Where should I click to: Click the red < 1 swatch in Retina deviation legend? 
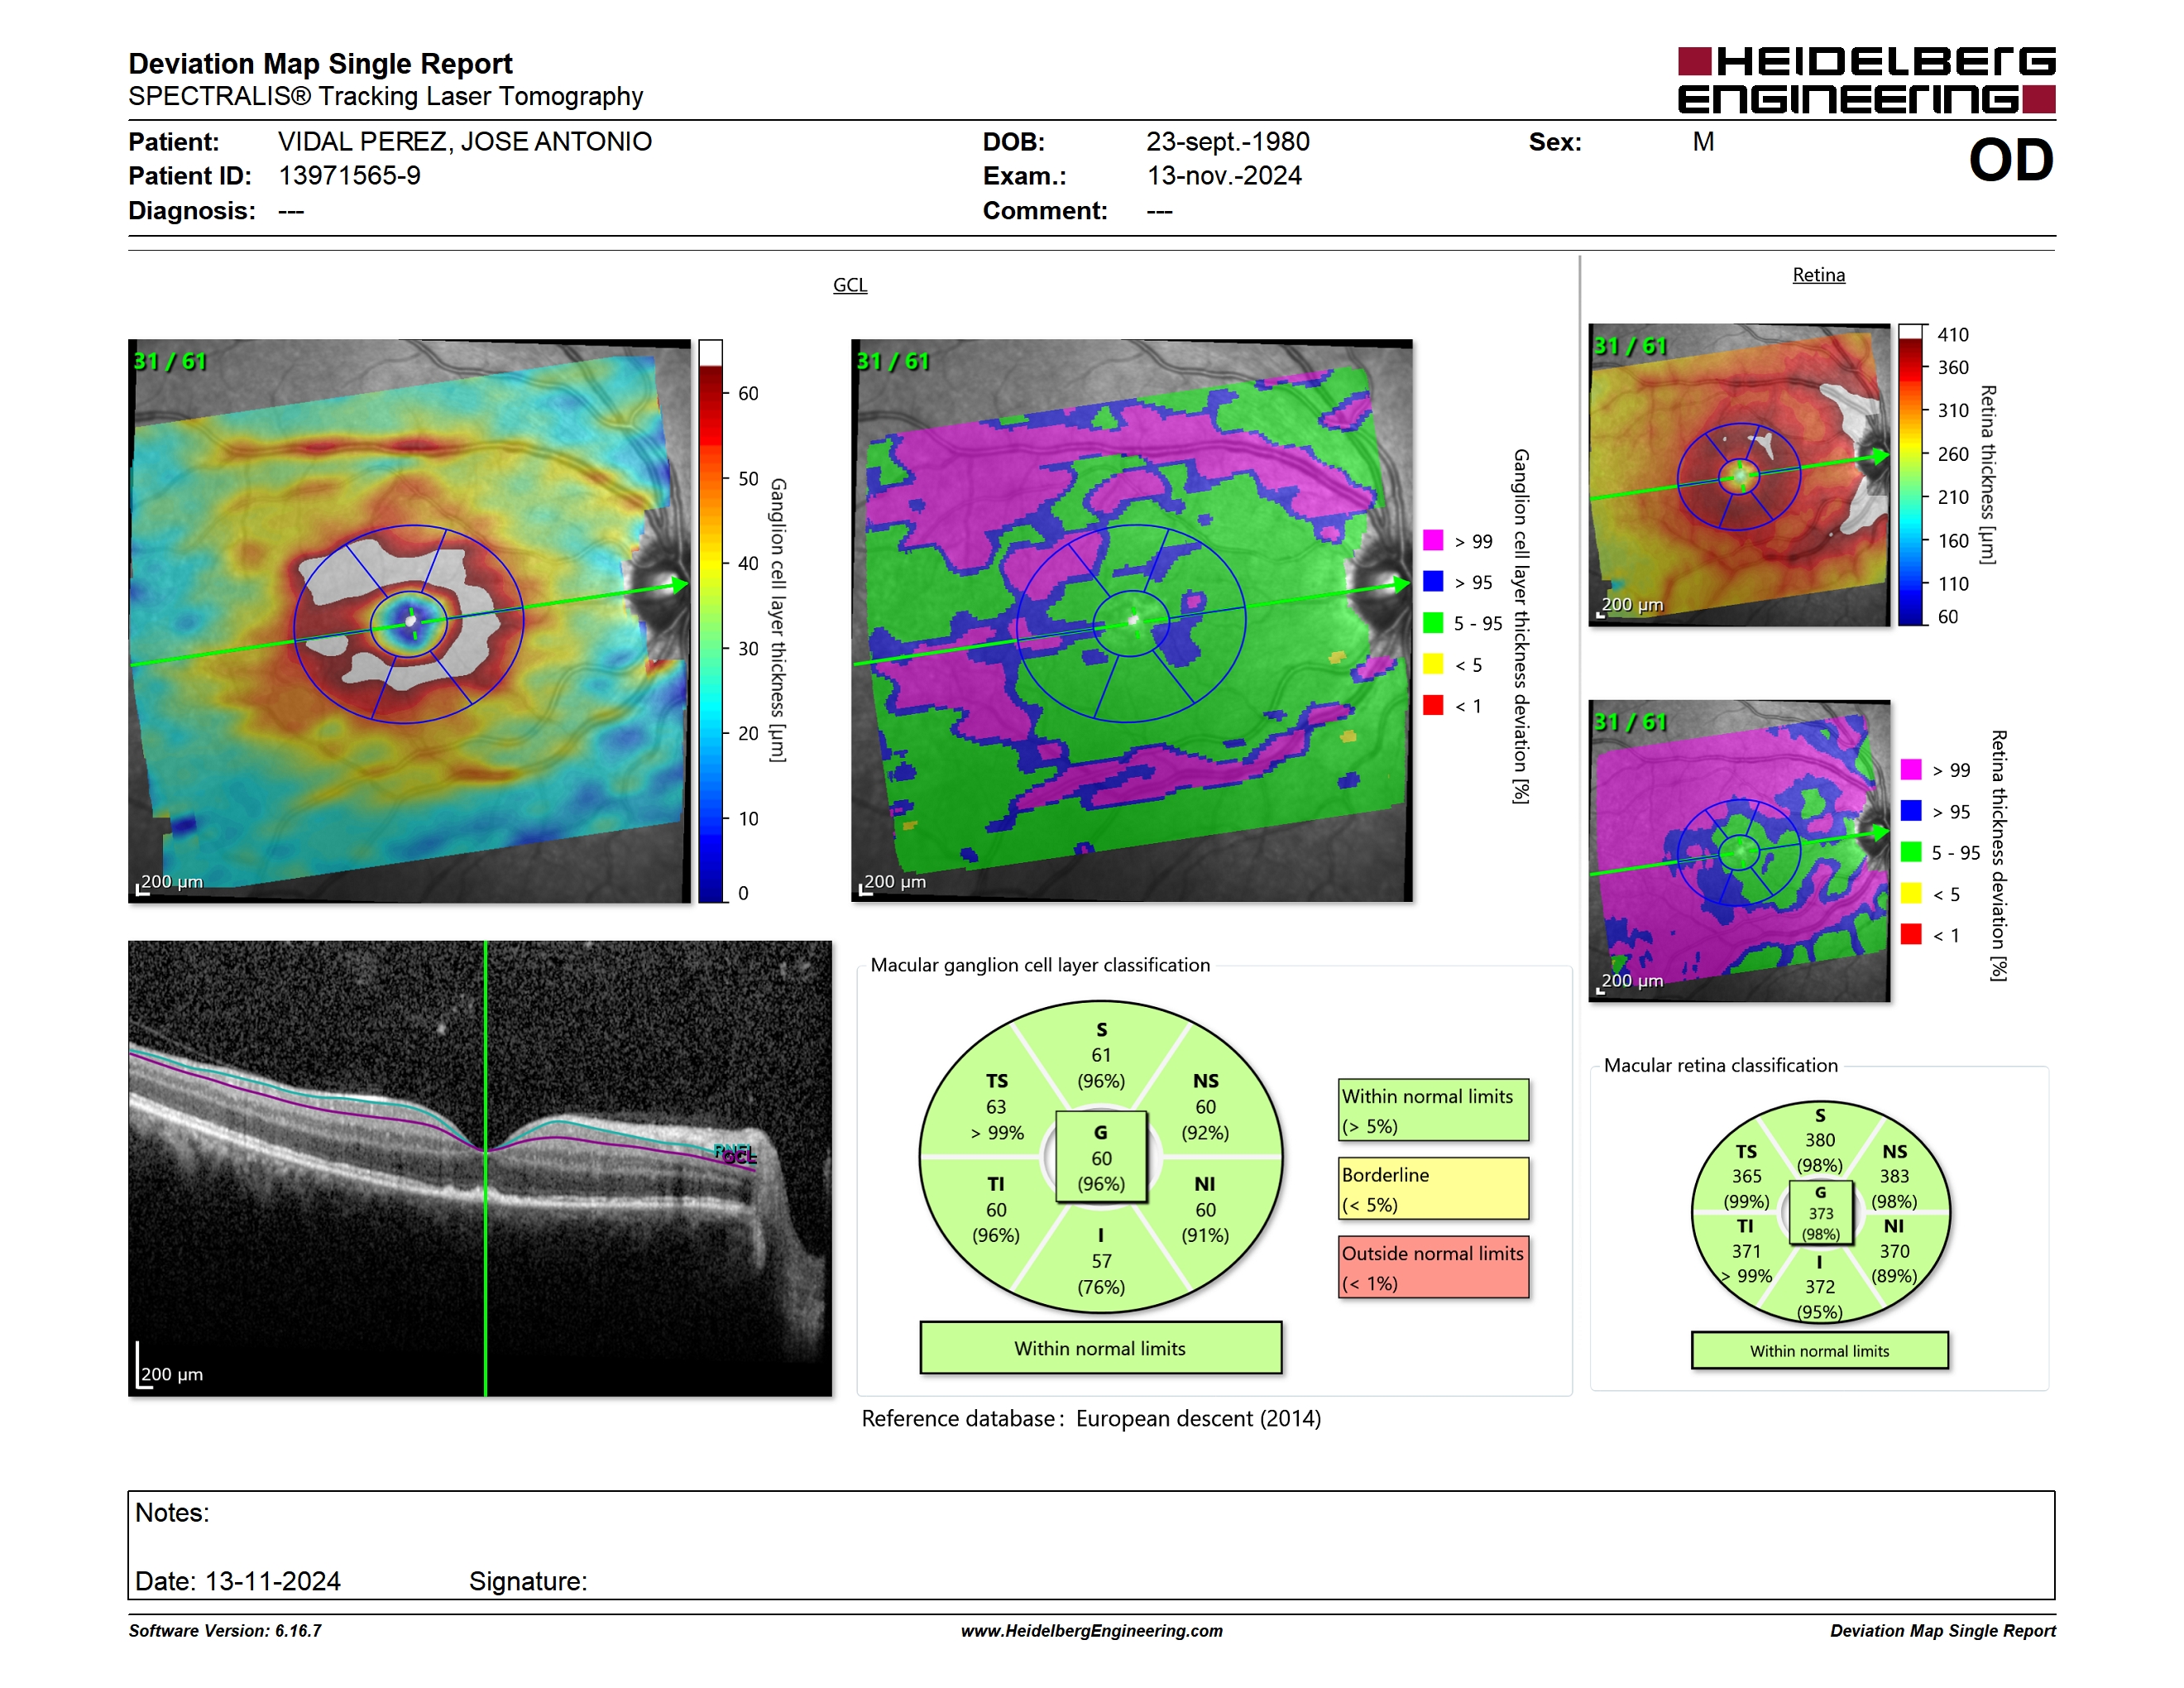1911,934
